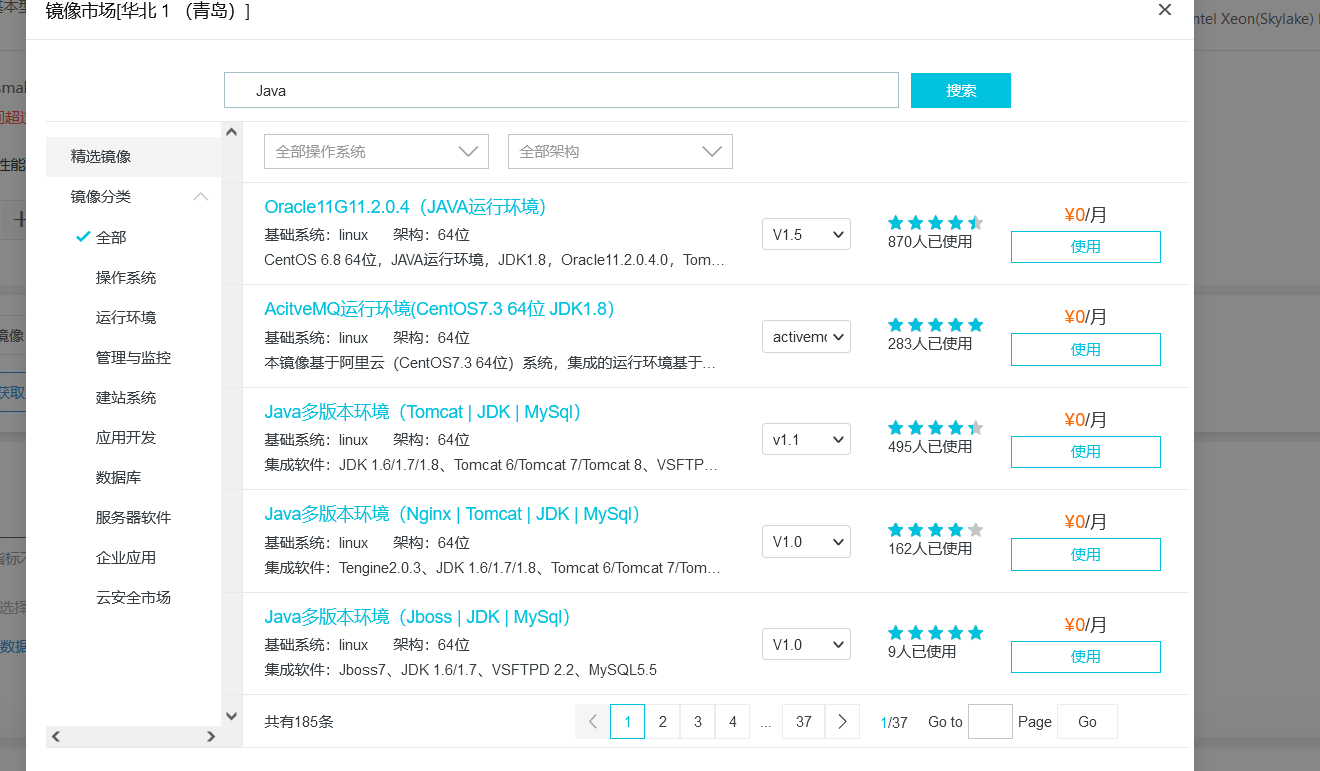The image size is (1320, 771).
Task: Click the star rating of Oracle11G image
Action: (936, 222)
